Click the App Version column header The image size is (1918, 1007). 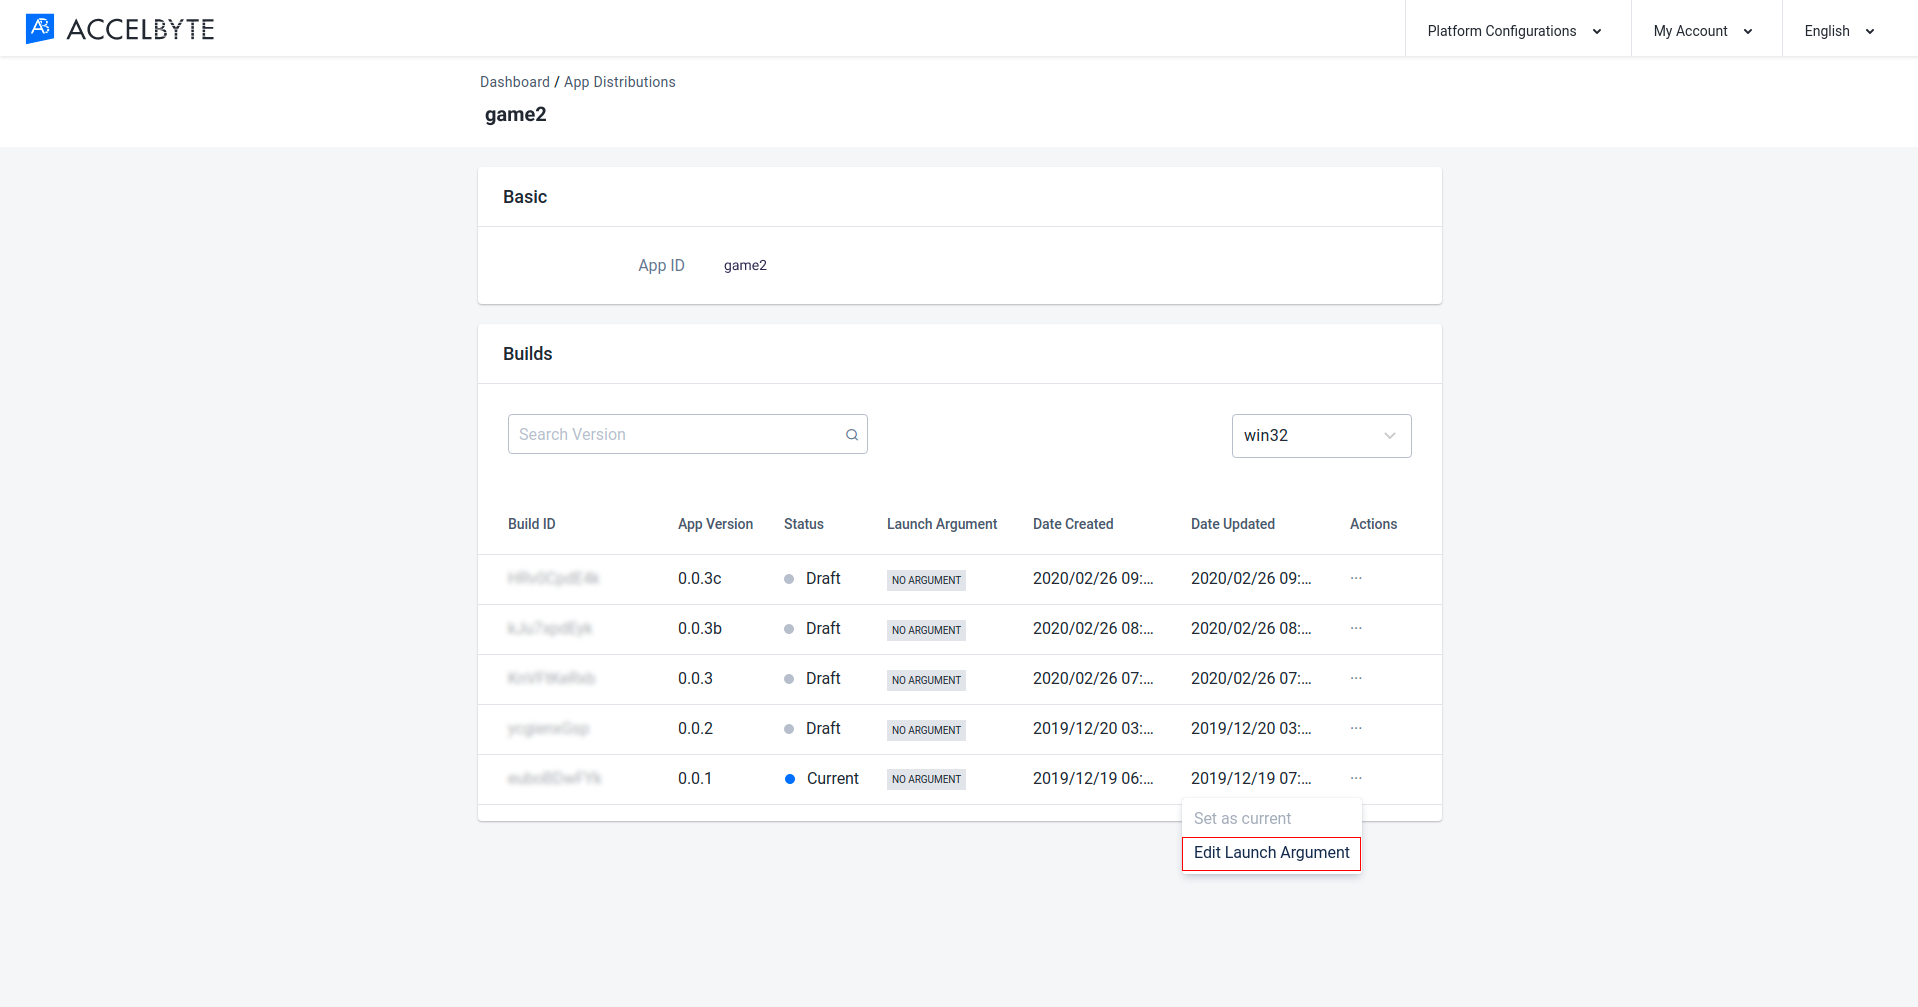pos(715,524)
